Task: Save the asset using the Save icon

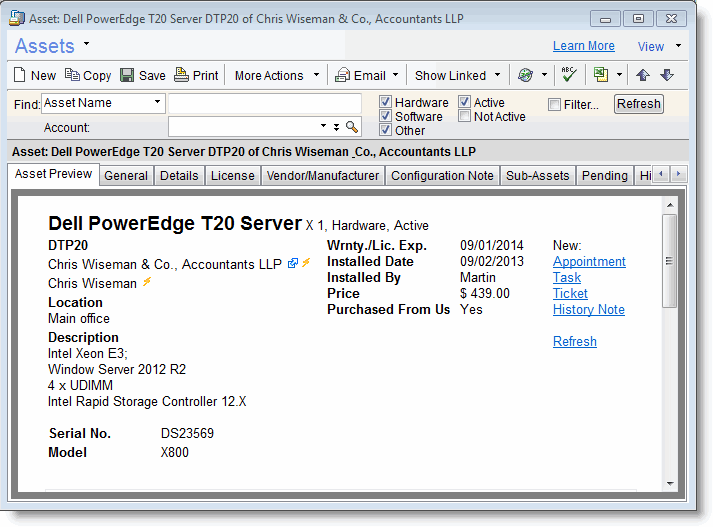Action: click(x=127, y=75)
